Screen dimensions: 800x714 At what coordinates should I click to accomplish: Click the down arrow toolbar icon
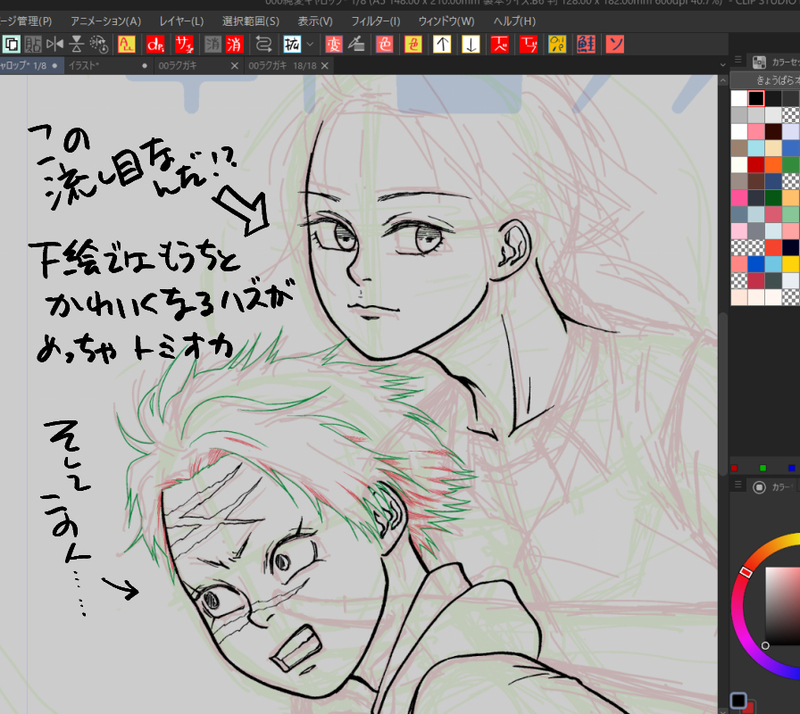(471, 44)
